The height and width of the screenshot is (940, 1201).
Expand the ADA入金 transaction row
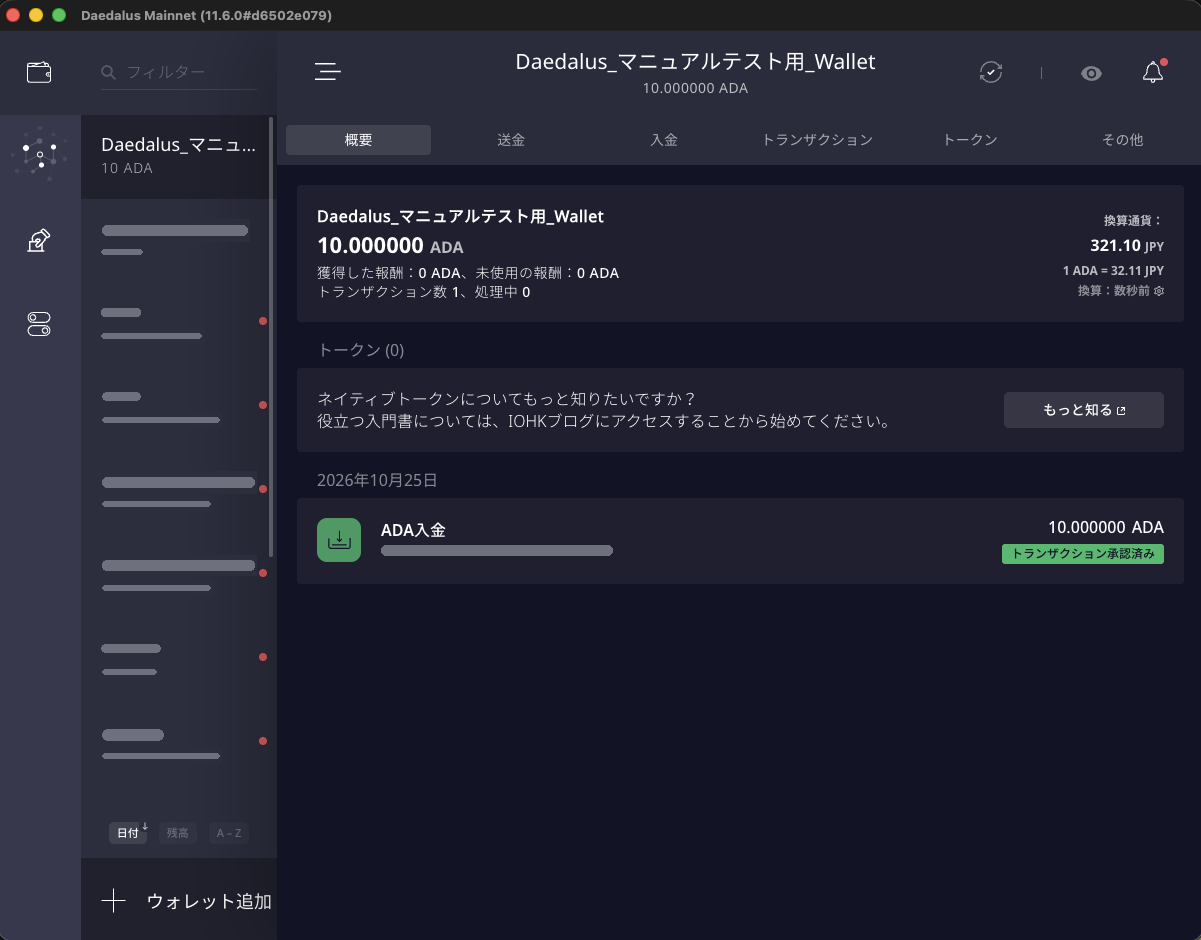(x=740, y=540)
